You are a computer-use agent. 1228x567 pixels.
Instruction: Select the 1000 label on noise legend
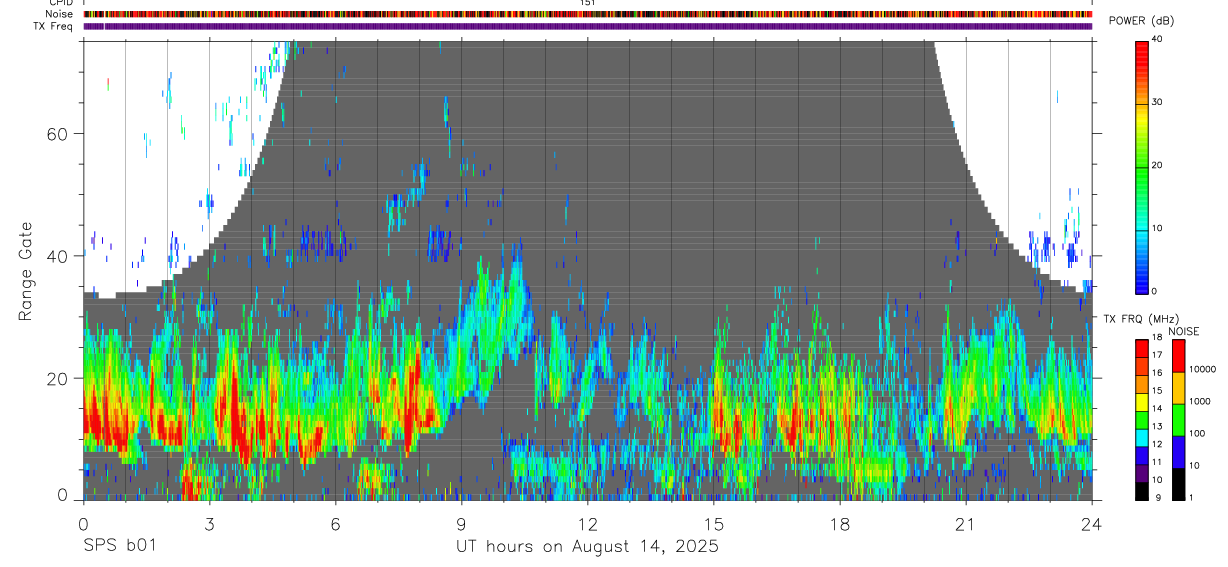point(1198,401)
